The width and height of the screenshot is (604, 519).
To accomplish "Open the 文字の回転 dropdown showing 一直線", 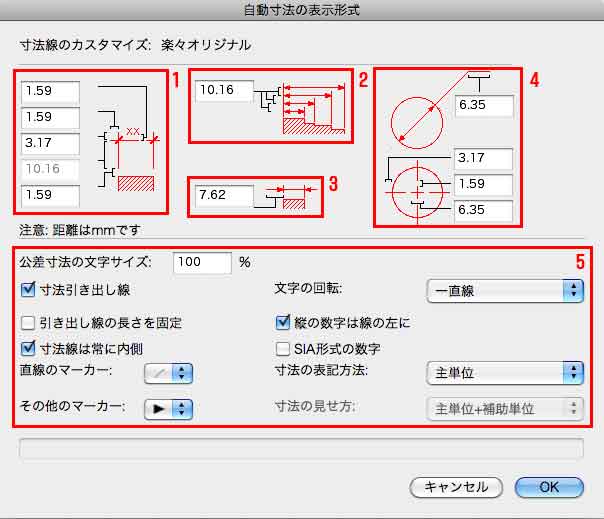I will pos(504,290).
